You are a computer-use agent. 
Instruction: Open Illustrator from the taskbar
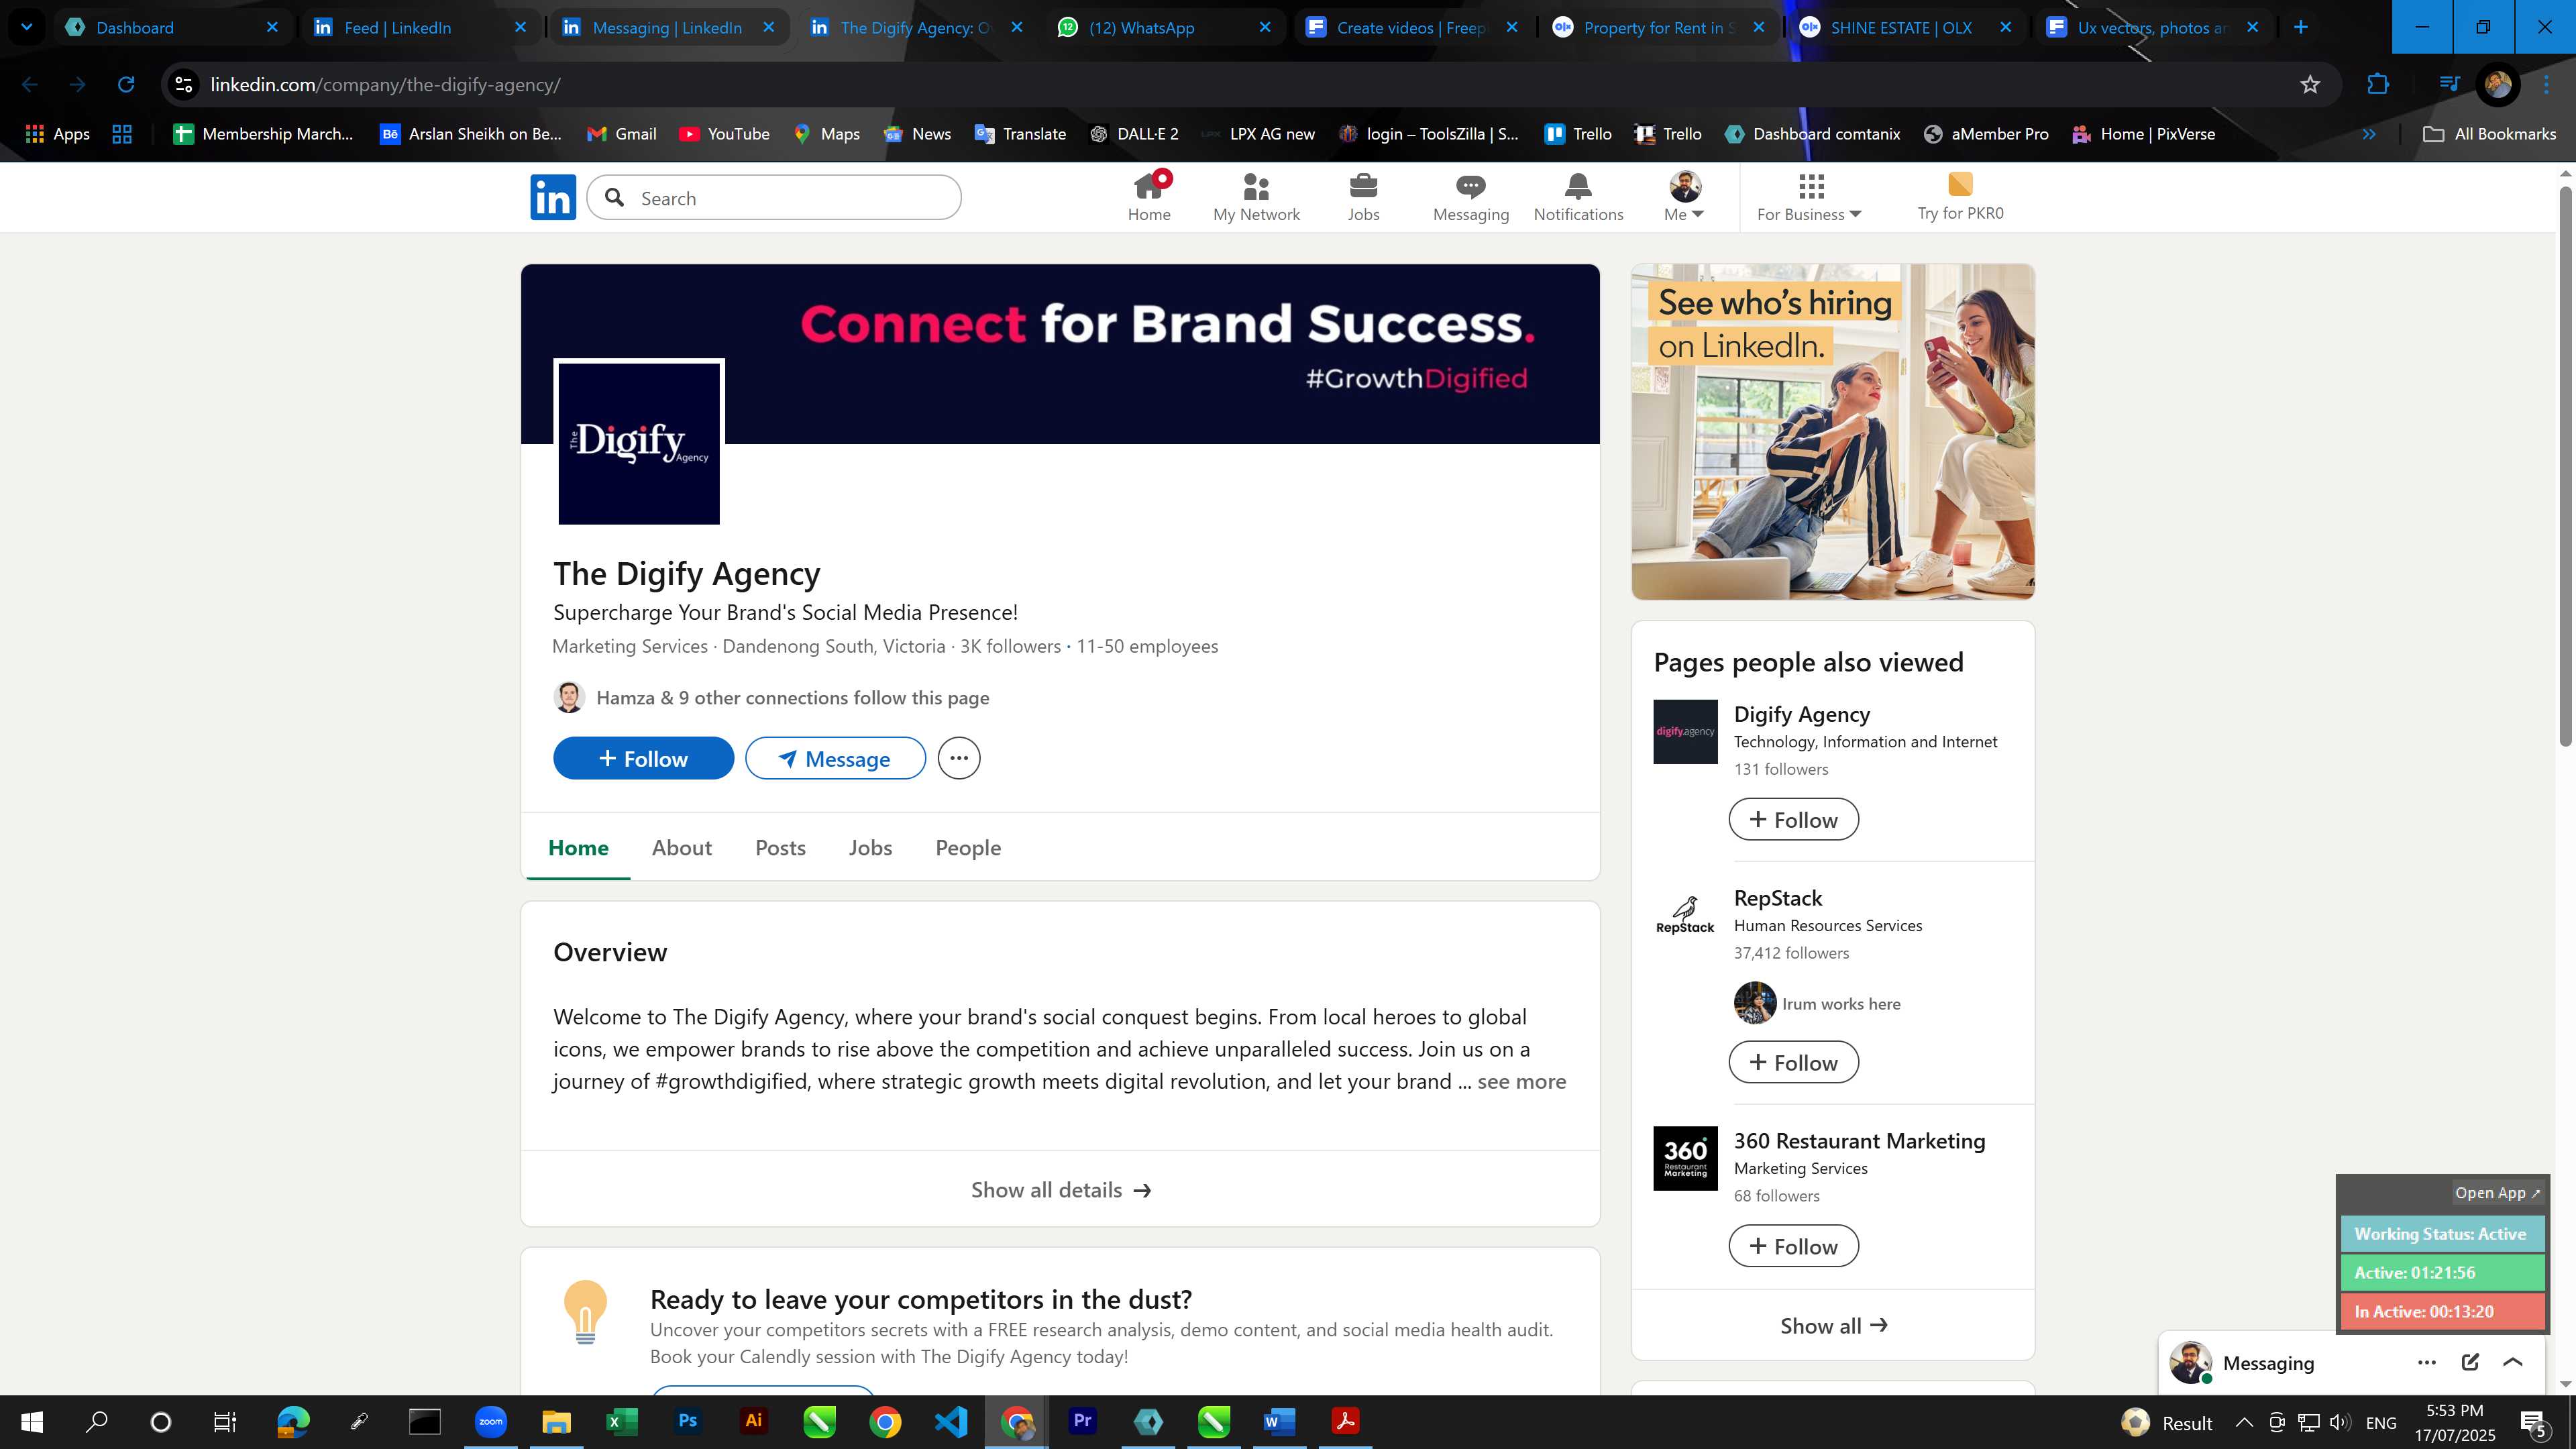753,1421
